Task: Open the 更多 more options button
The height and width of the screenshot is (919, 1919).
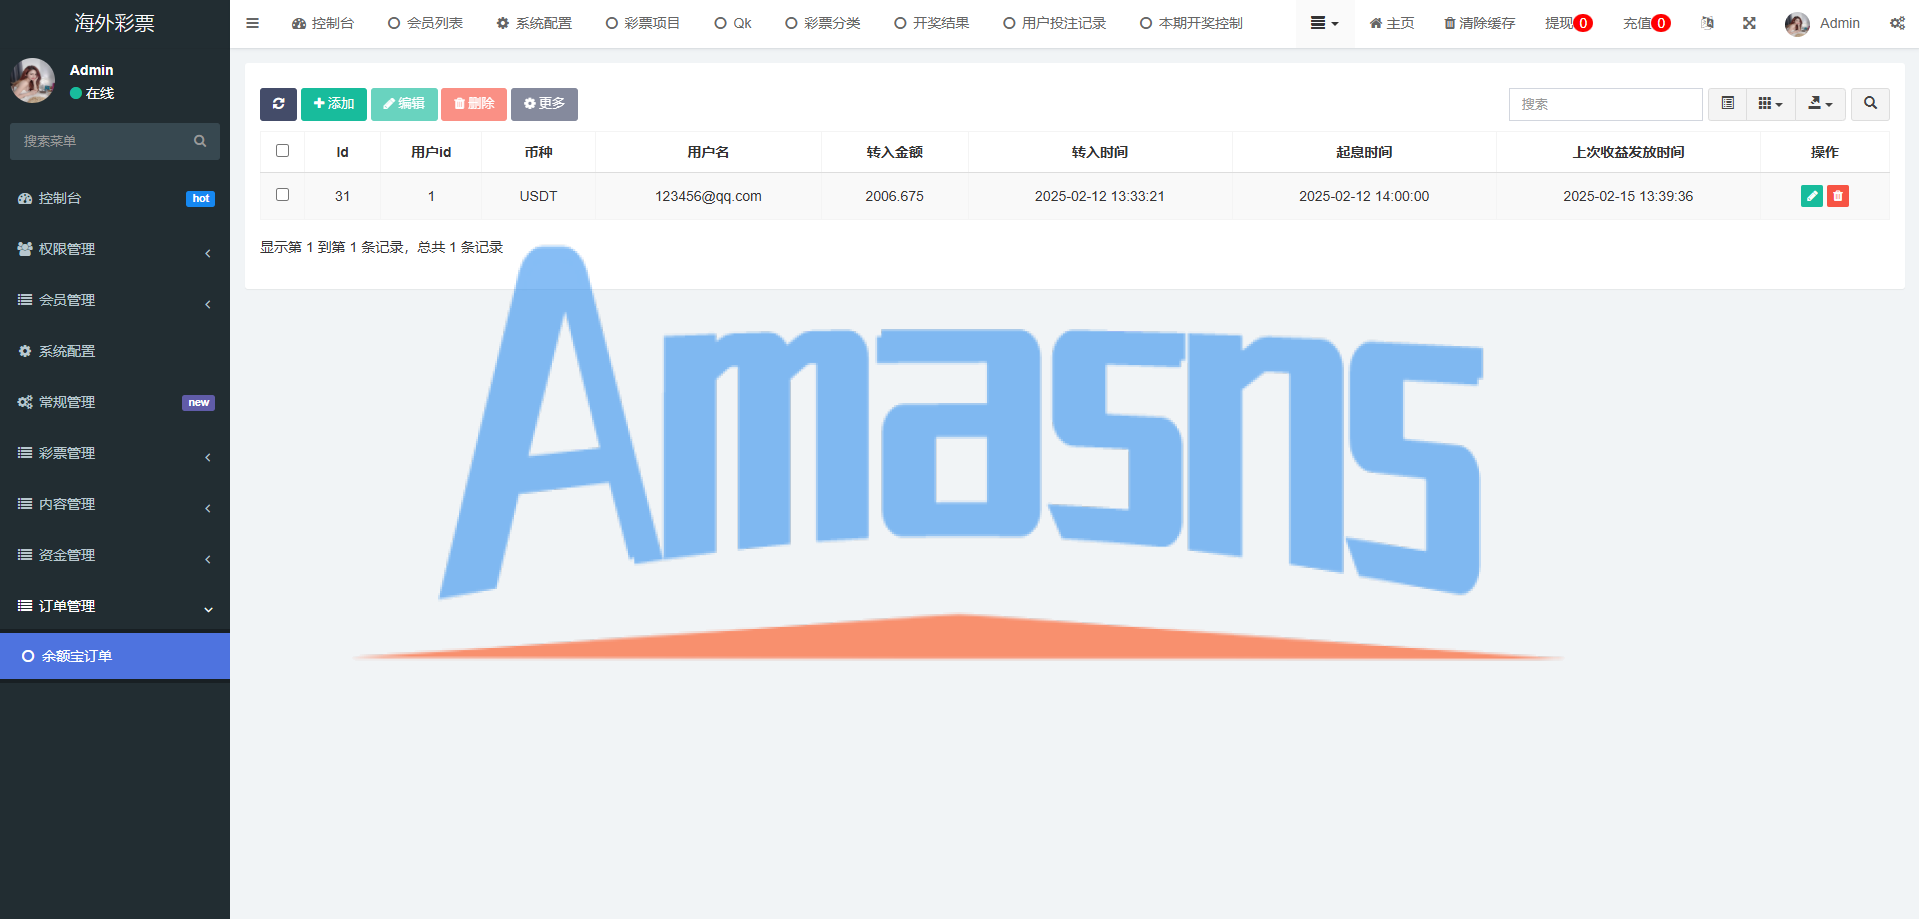Action: [x=544, y=104]
